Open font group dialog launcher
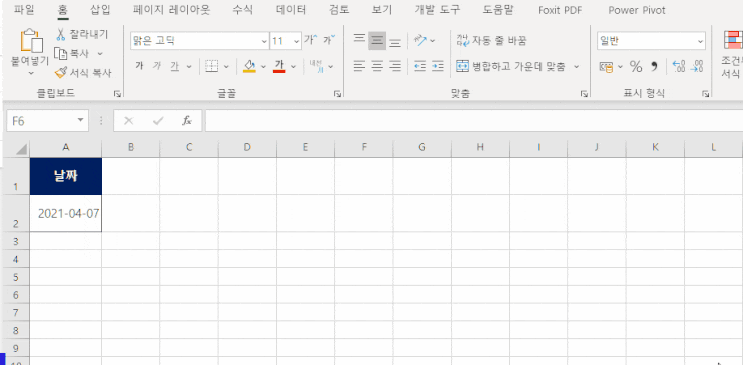Viewport: 743px width, 365px height. pos(337,94)
